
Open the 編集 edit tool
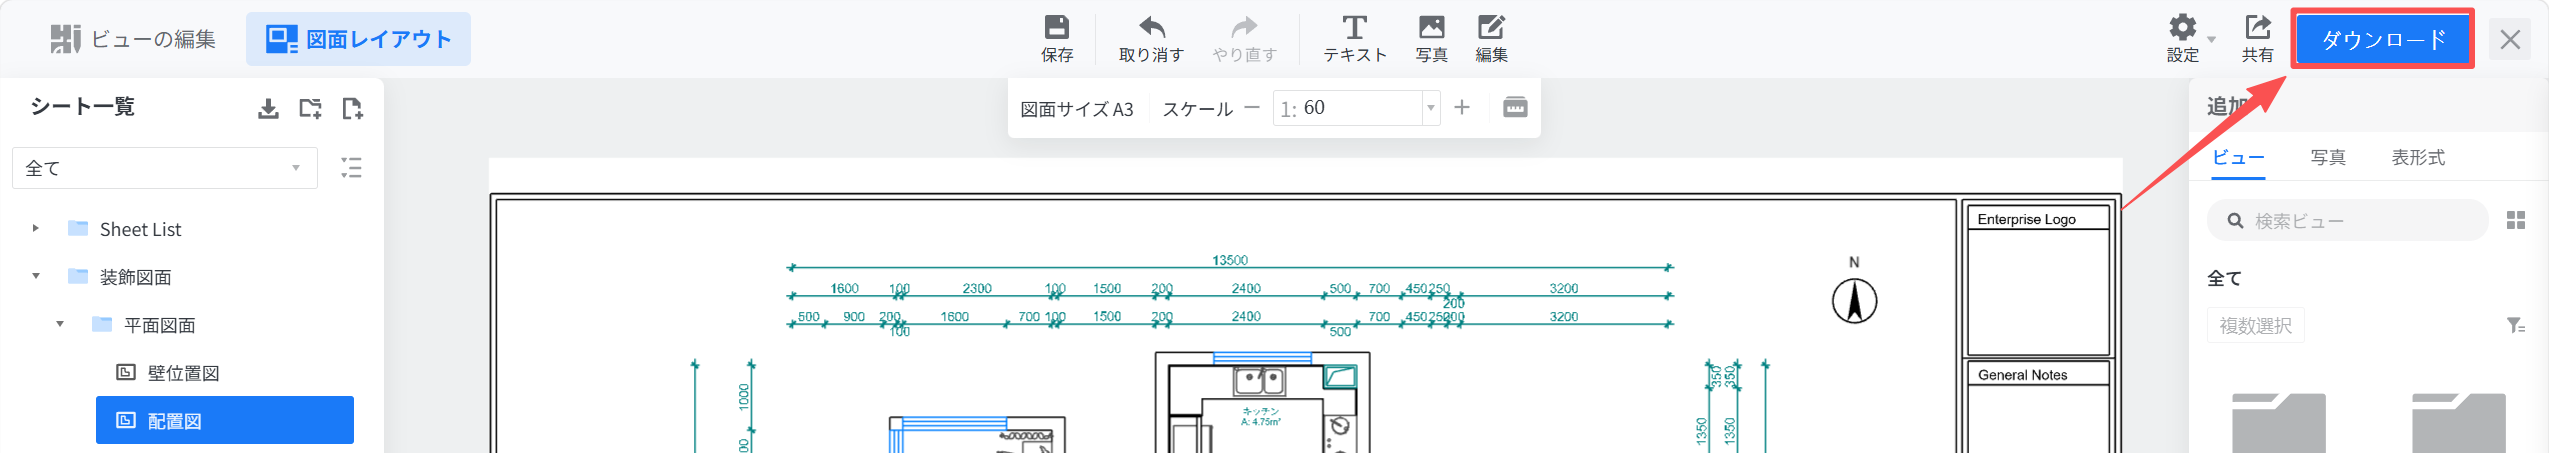click(x=1491, y=38)
